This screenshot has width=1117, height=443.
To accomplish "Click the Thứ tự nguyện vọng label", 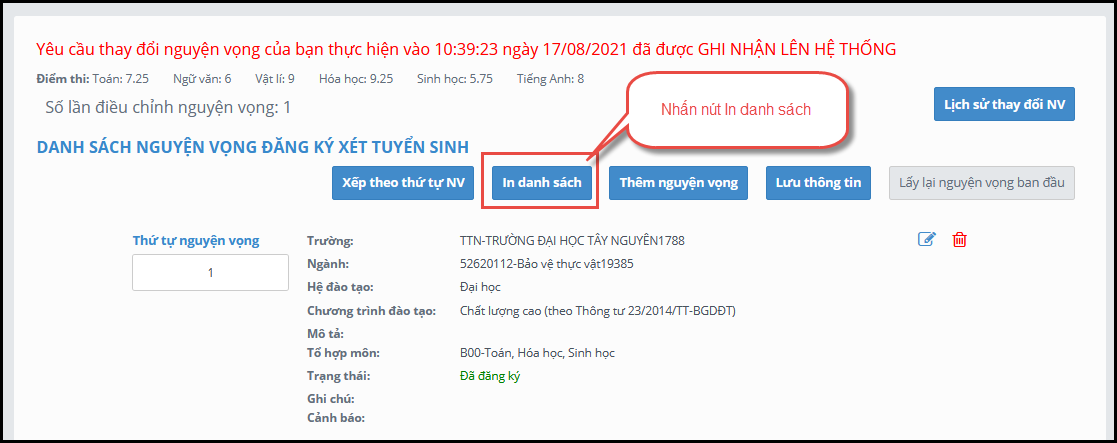I will pyautogui.click(x=196, y=240).
